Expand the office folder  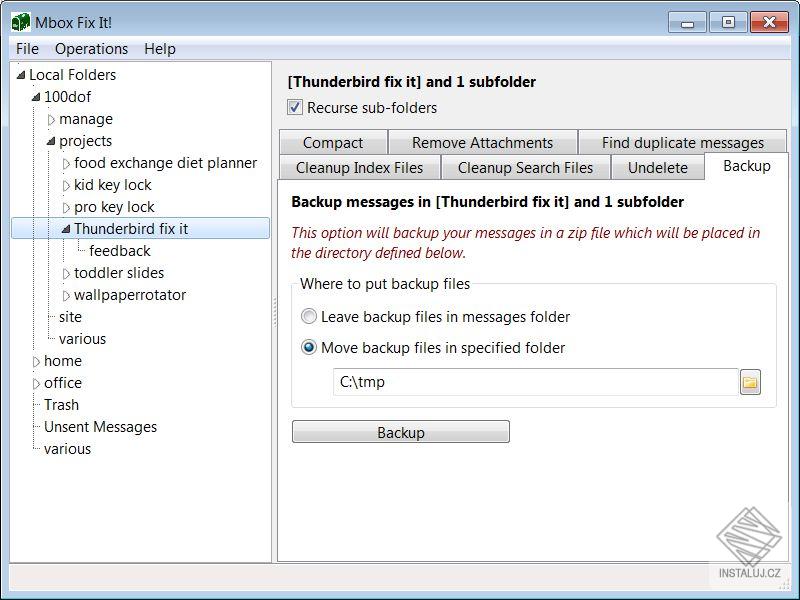pyautogui.click(x=37, y=383)
